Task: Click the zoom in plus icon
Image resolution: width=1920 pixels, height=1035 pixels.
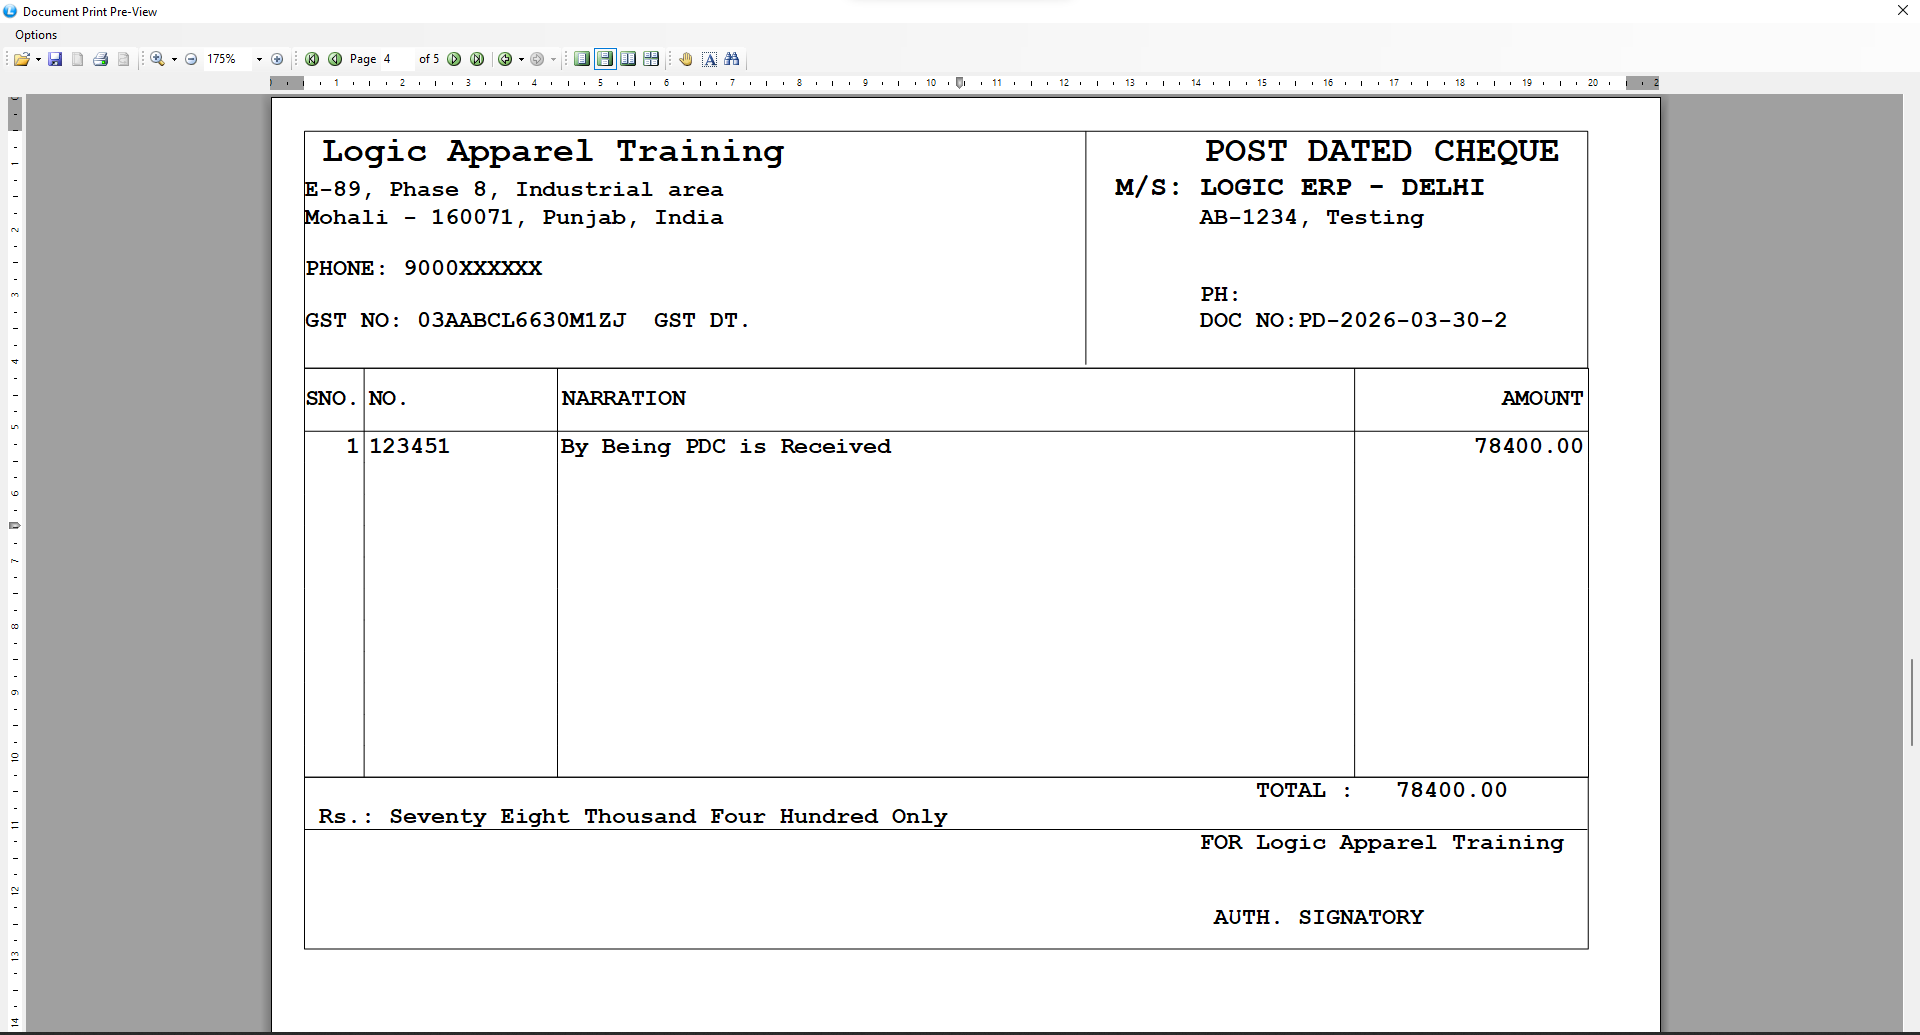Action: coord(277,59)
